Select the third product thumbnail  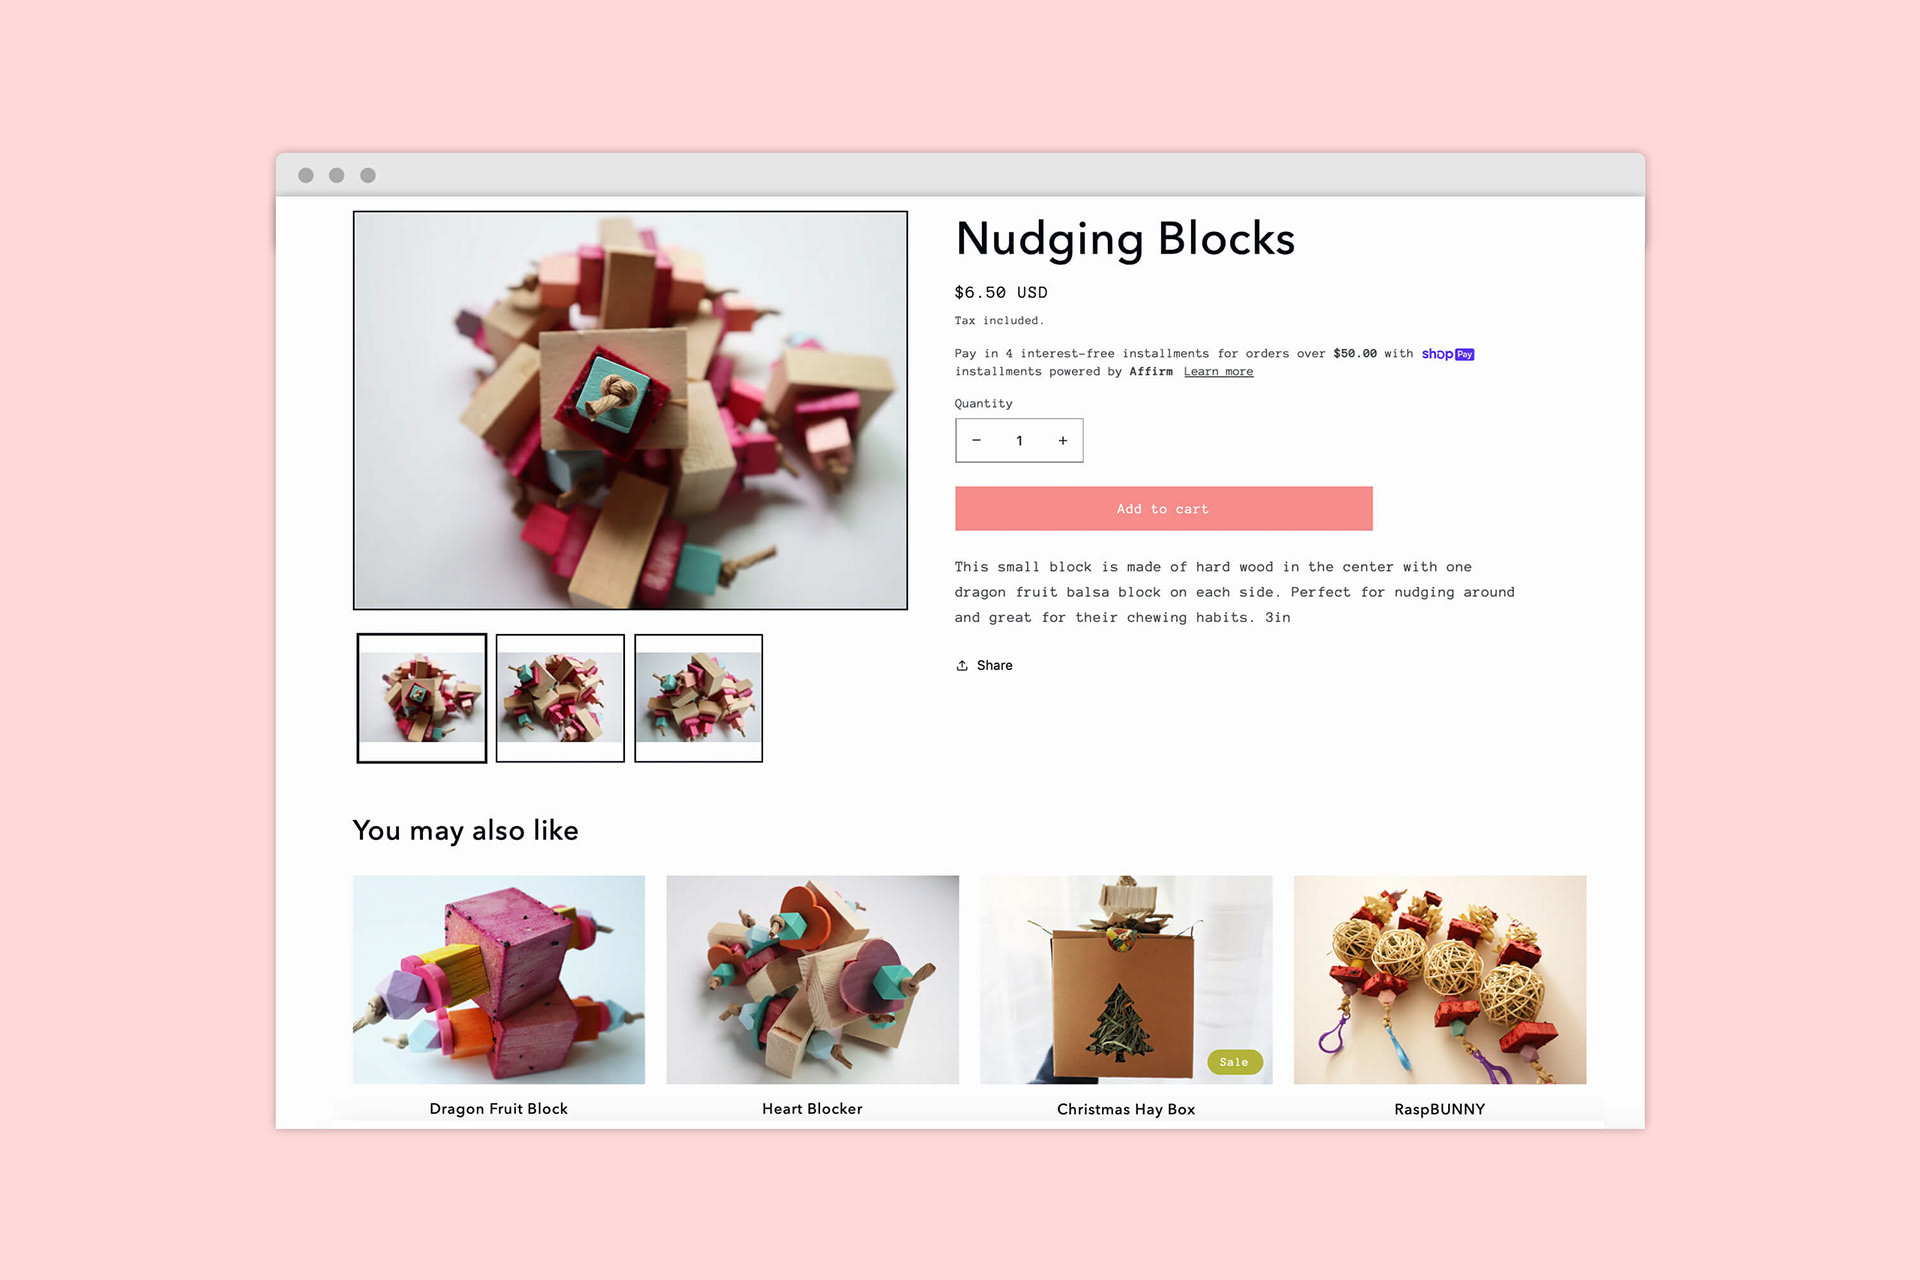click(699, 698)
